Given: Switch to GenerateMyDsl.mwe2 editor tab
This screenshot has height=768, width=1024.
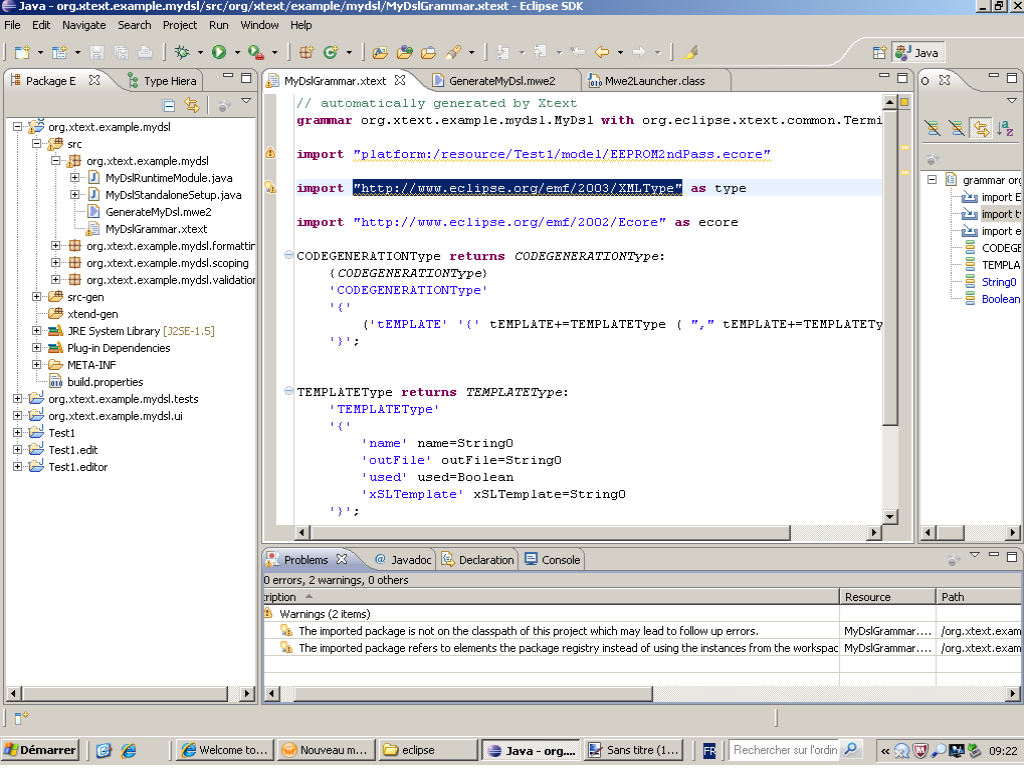Looking at the screenshot, I should 501,81.
